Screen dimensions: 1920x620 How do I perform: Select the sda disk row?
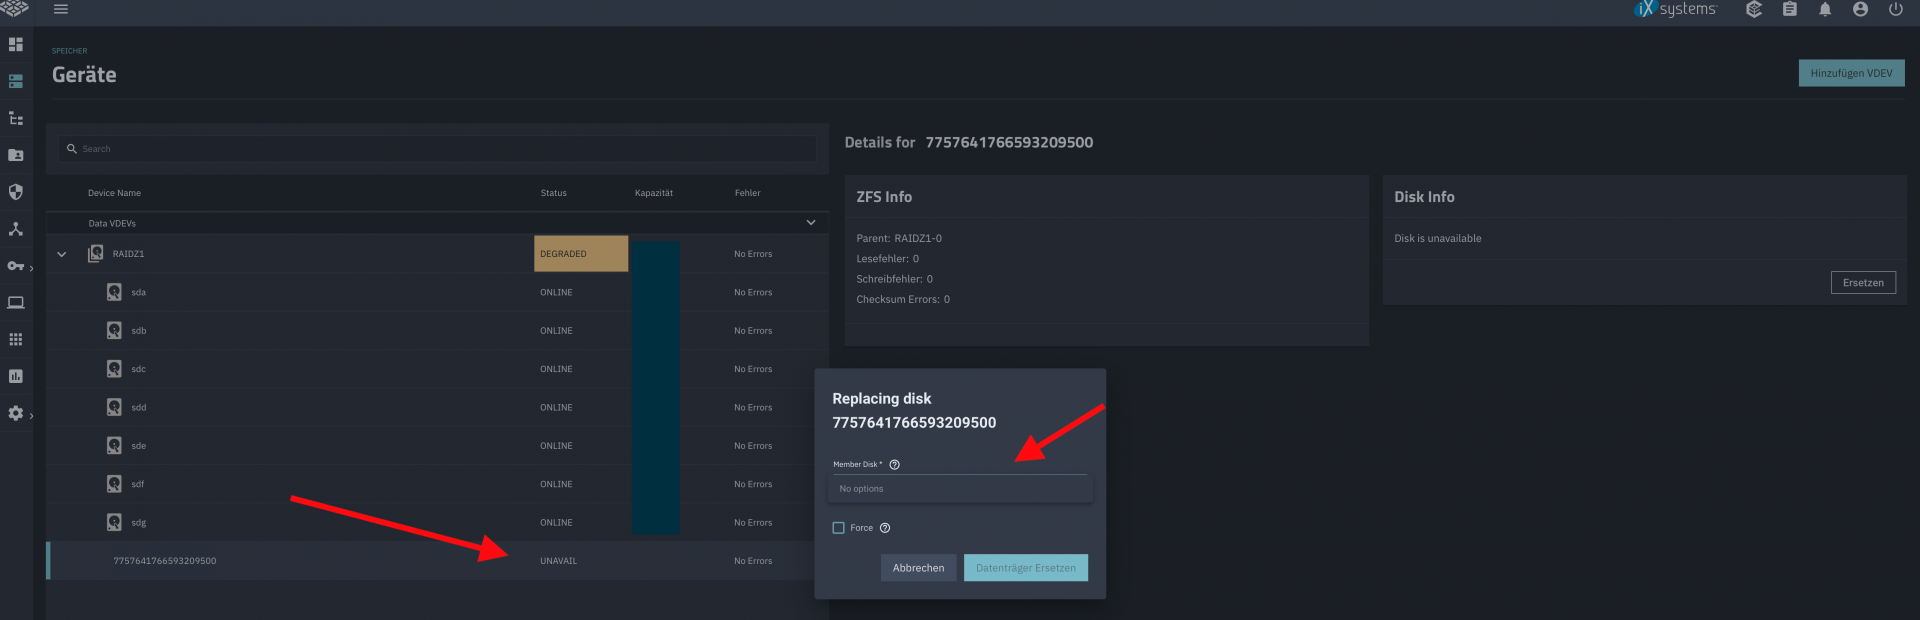coord(437,292)
